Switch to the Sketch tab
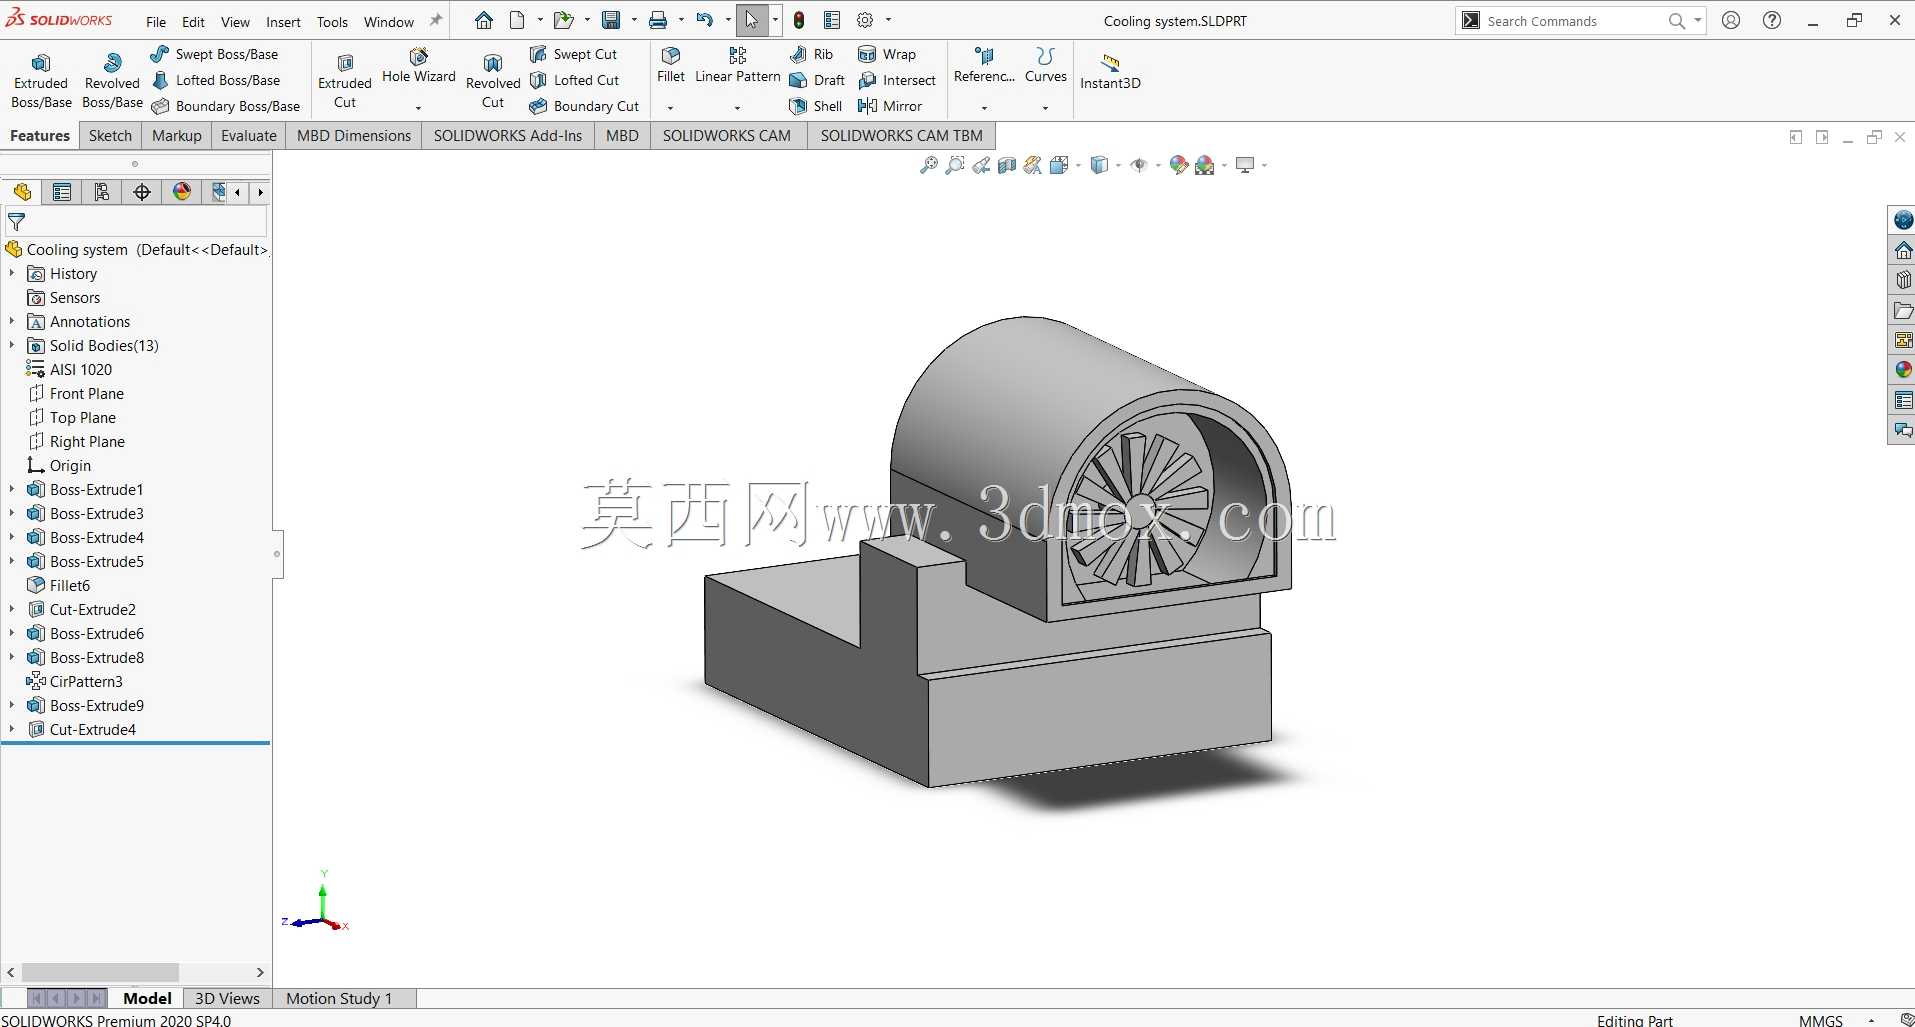 pos(110,136)
